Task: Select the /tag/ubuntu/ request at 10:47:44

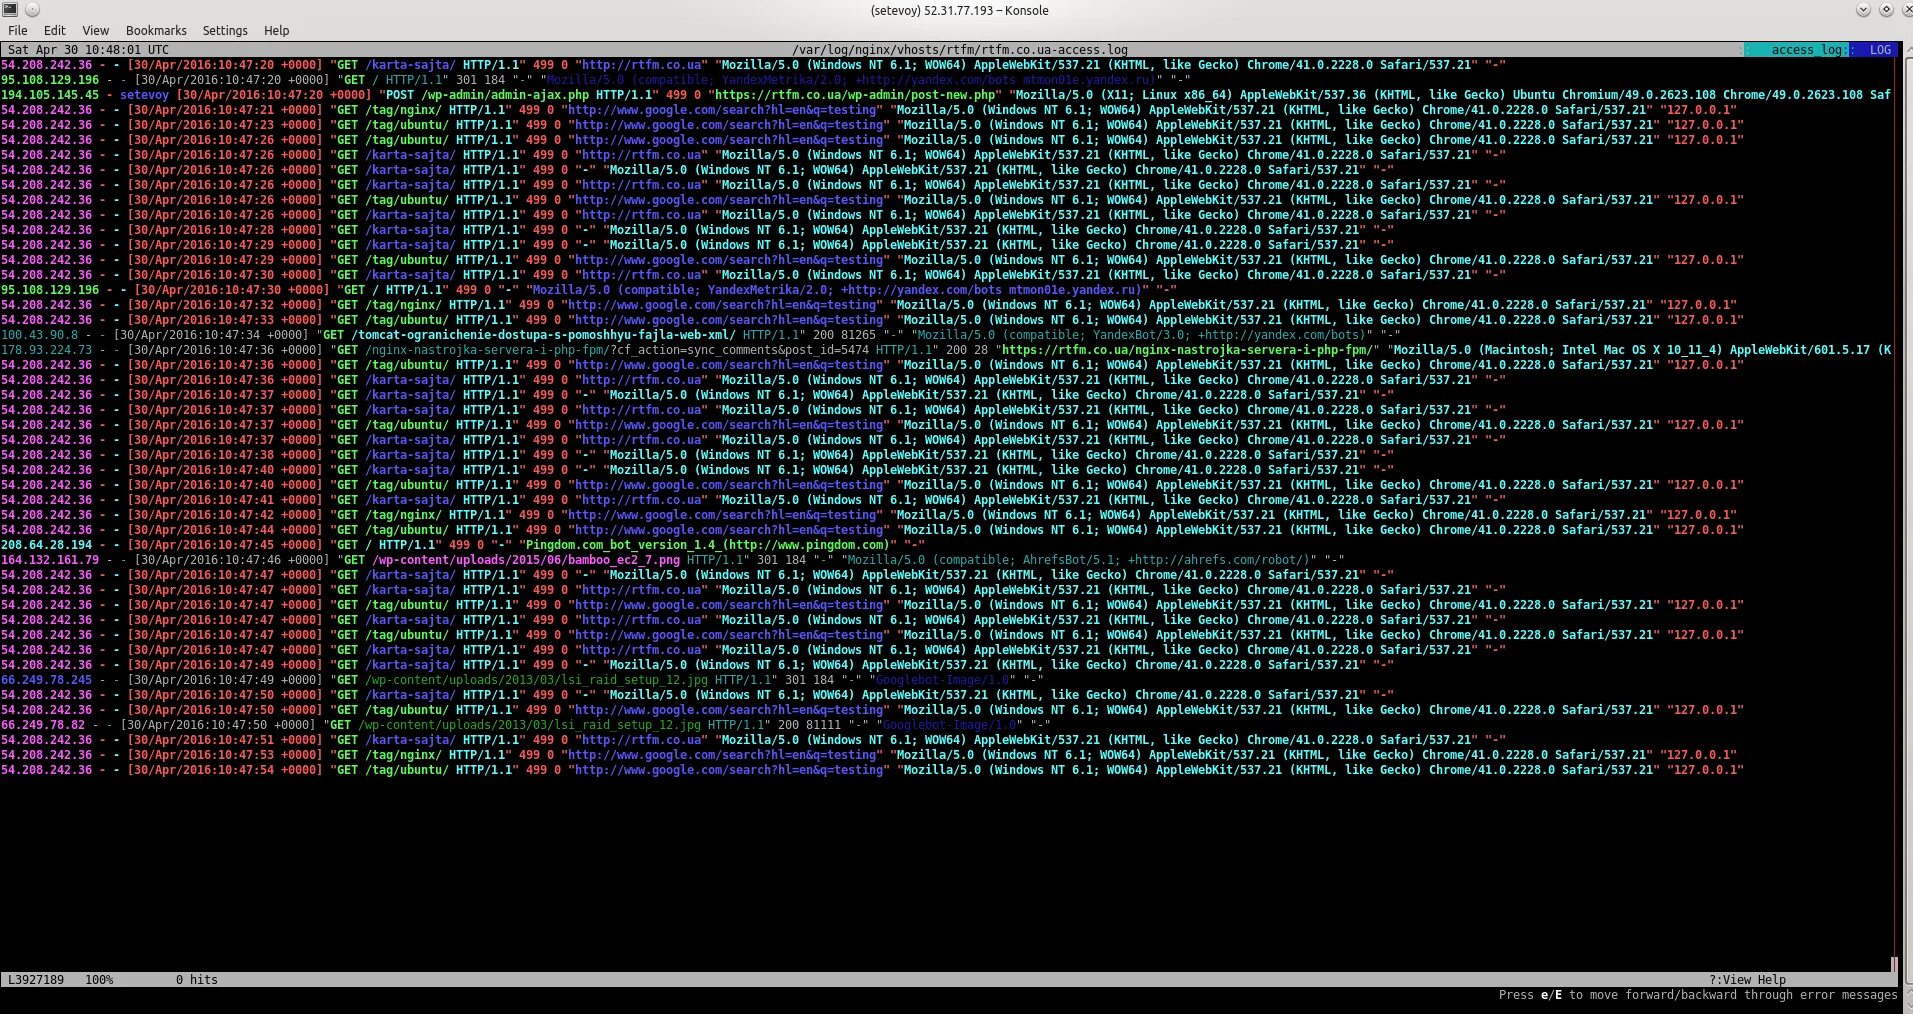Action: (872, 530)
